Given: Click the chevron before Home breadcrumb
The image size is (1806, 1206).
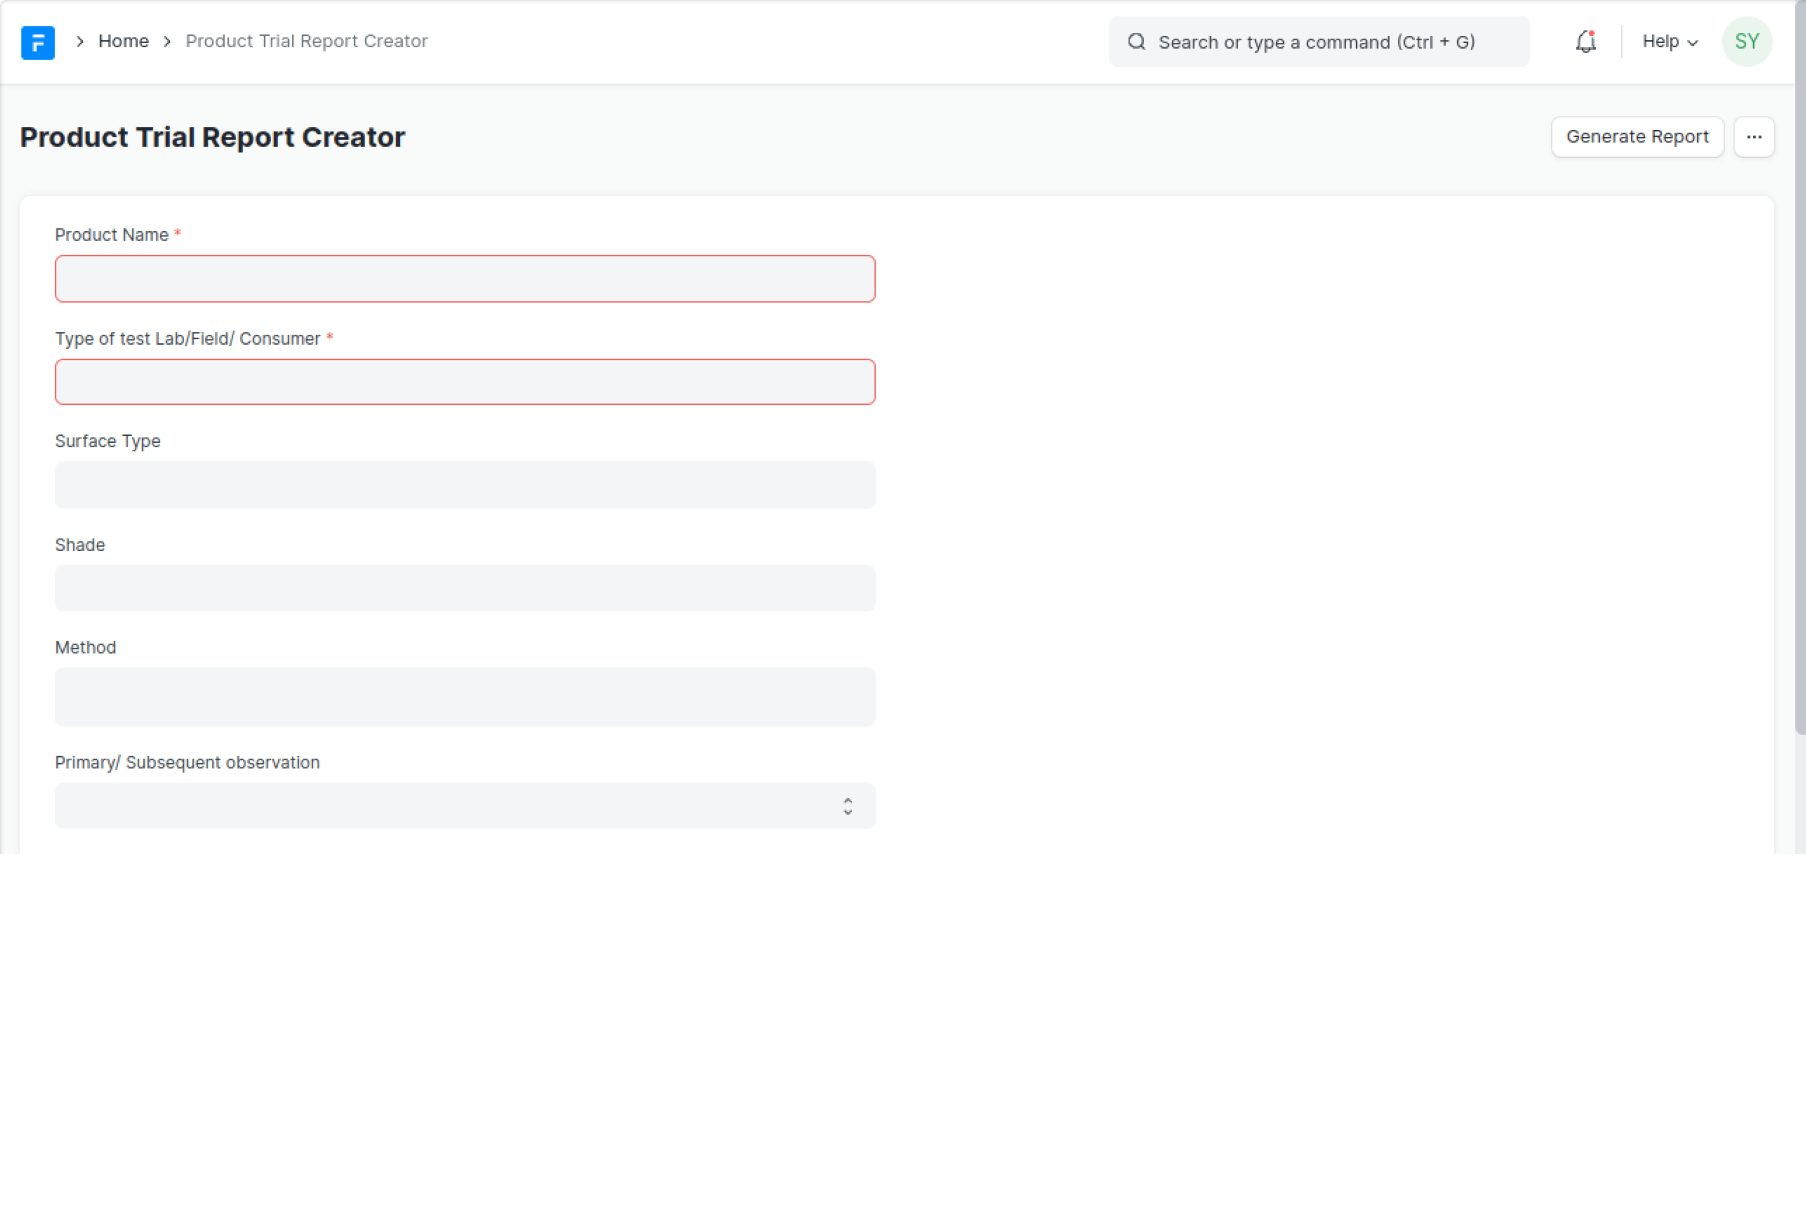Looking at the screenshot, I should tap(80, 42).
